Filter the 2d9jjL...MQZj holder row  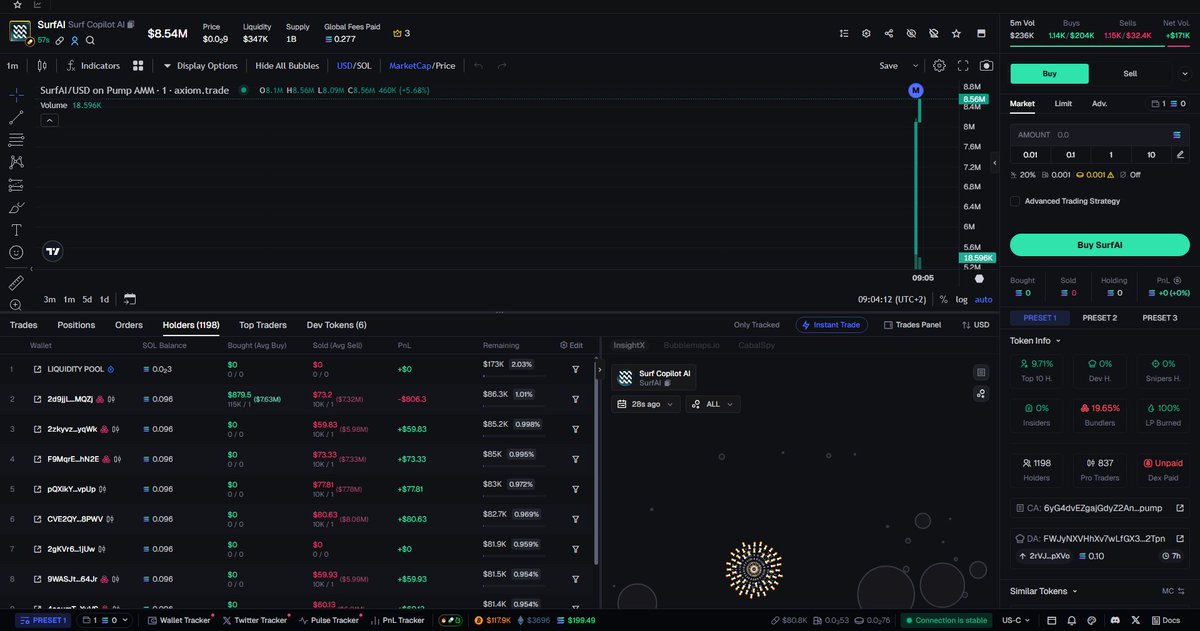tap(576, 399)
